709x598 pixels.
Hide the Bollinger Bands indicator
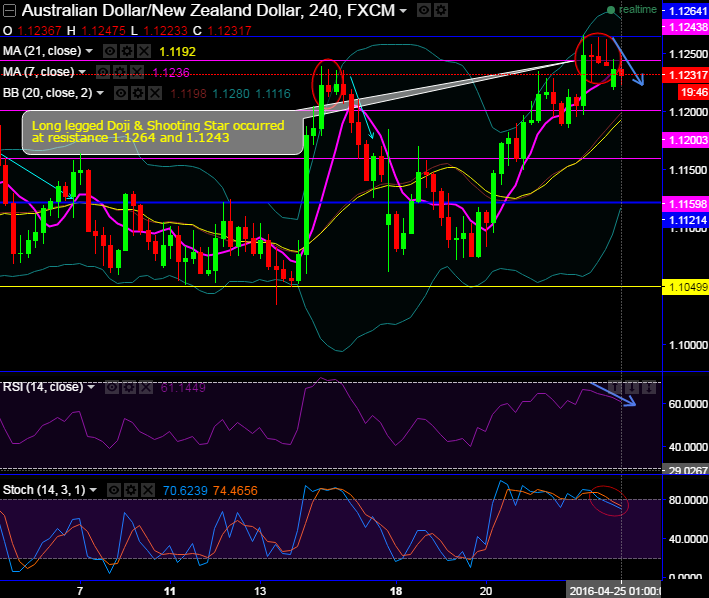pyautogui.click(x=121, y=93)
